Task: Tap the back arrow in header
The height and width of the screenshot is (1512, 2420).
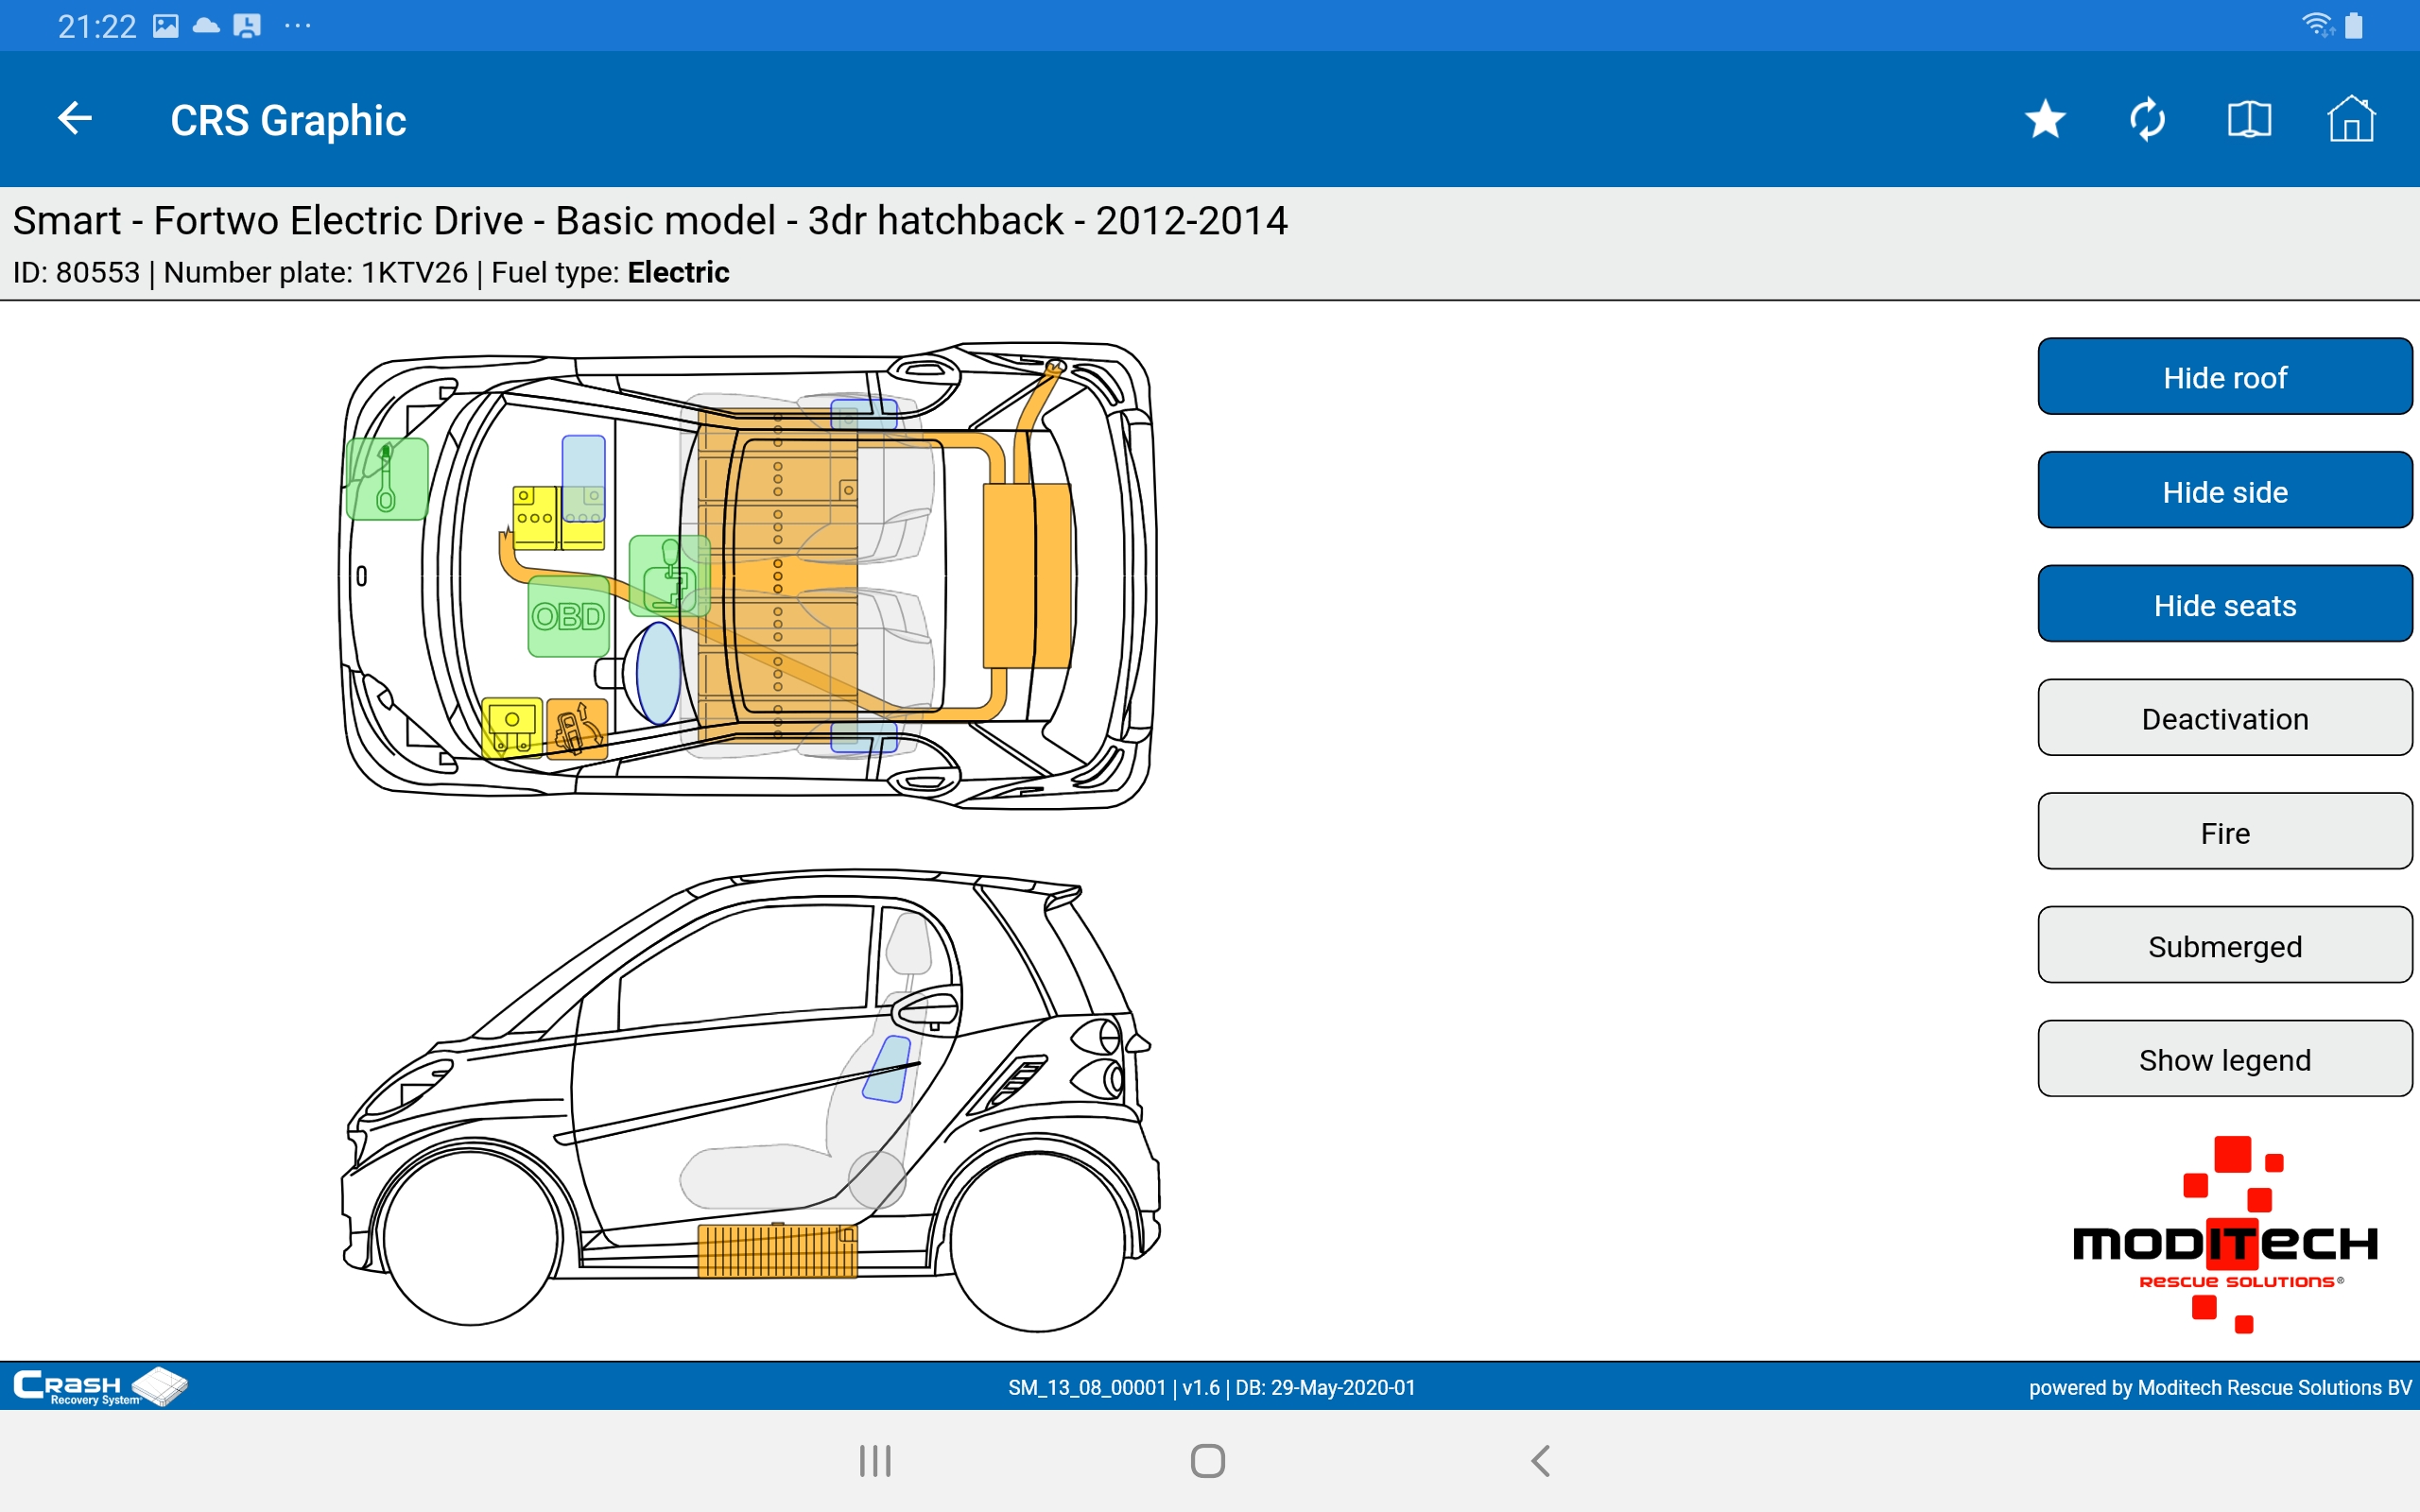Action: pos(75,119)
